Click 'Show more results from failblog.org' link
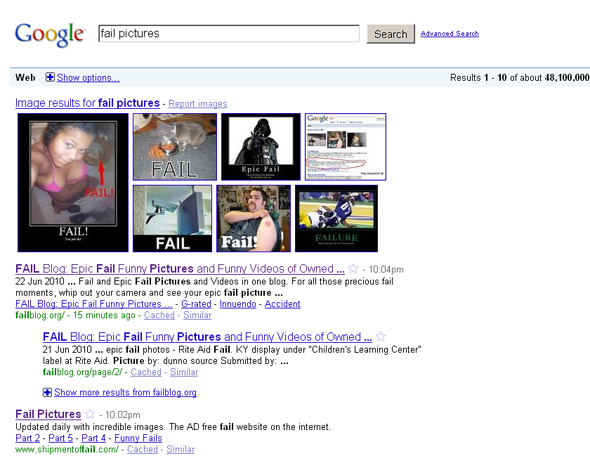This screenshot has width=590, height=456. click(x=125, y=392)
